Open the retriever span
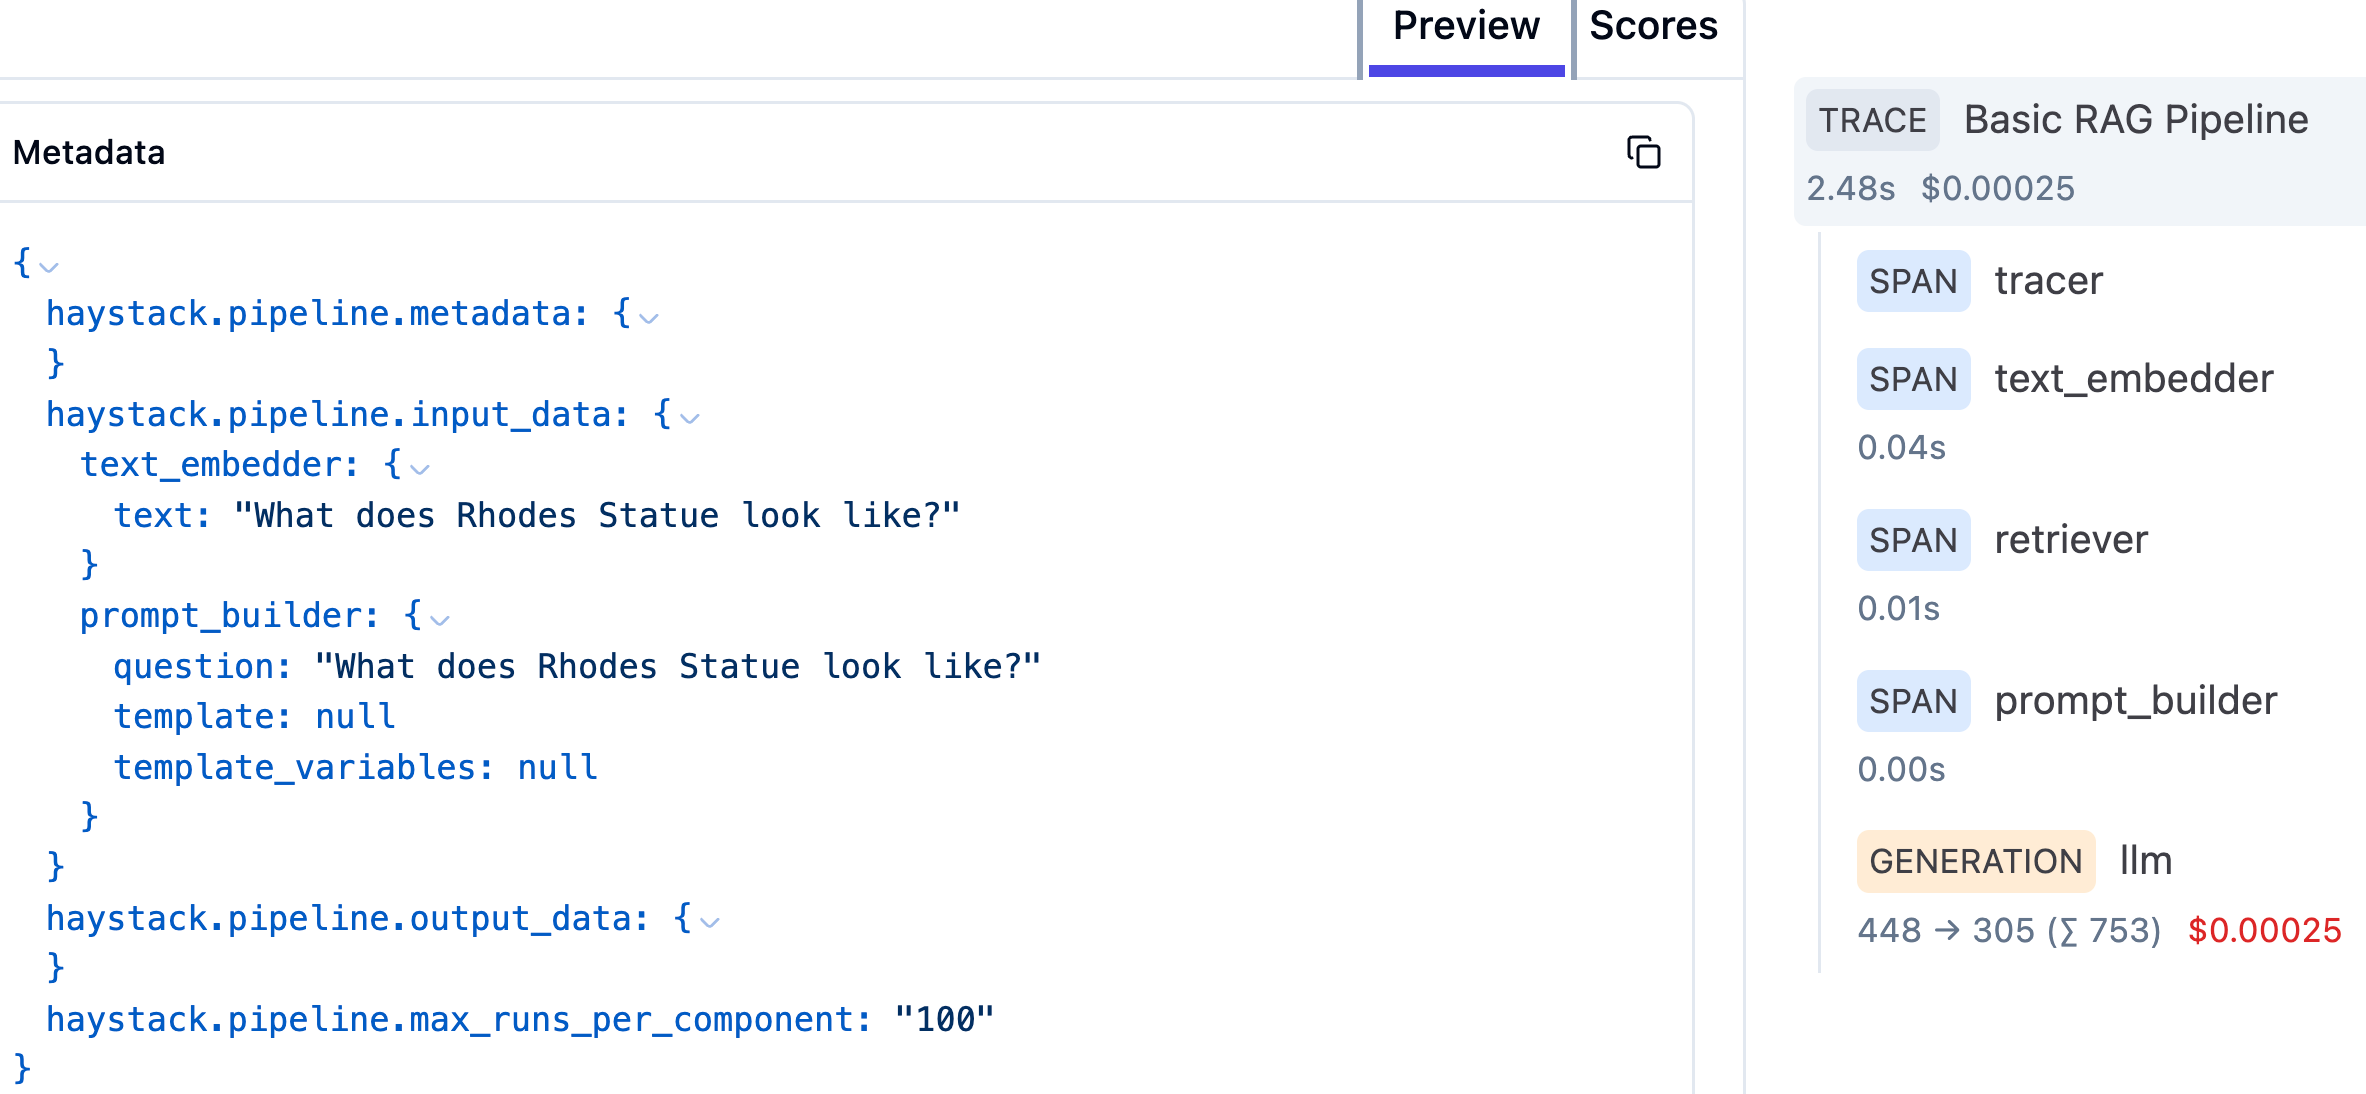Image resolution: width=2366 pixels, height=1094 pixels. pyautogui.click(x=2070, y=540)
